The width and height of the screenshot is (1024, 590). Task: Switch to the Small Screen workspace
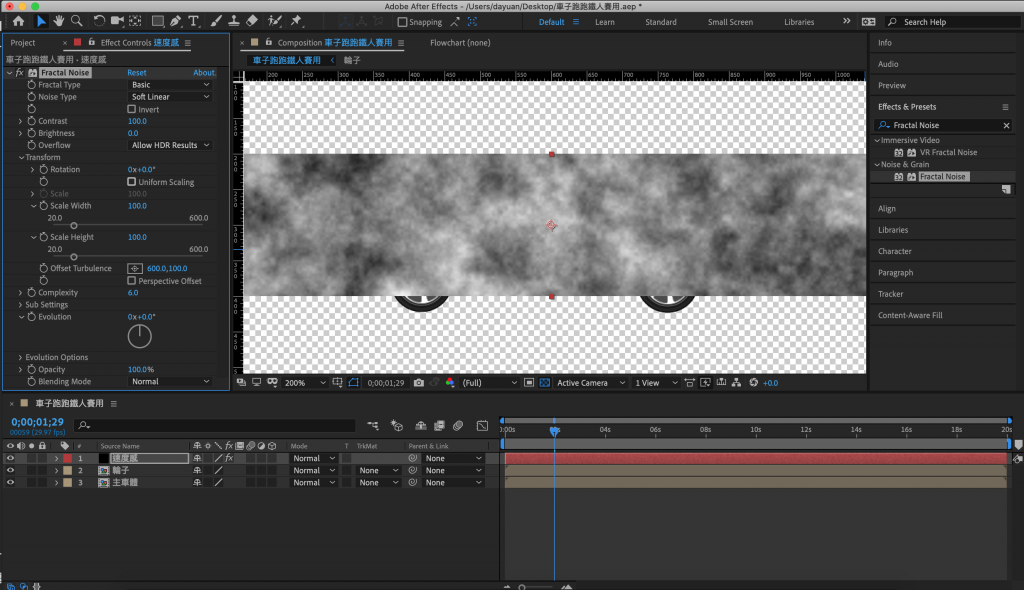coord(730,22)
